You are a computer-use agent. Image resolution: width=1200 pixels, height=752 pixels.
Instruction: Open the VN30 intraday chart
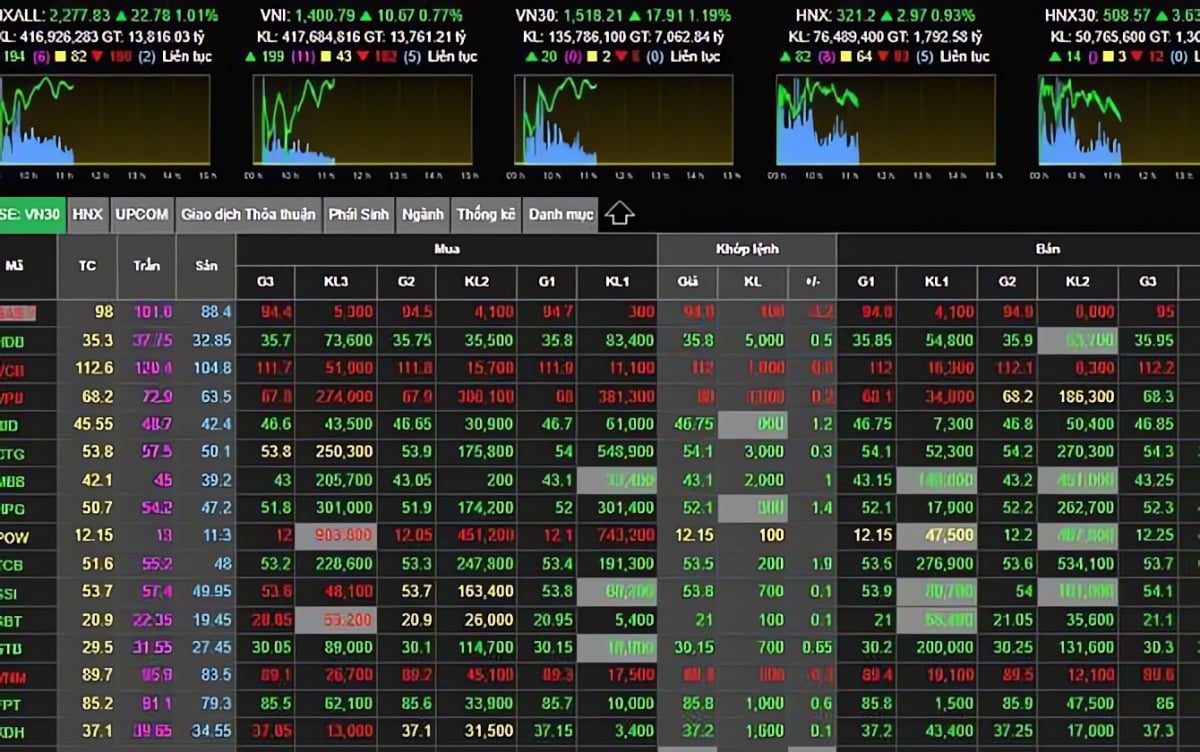(624, 120)
